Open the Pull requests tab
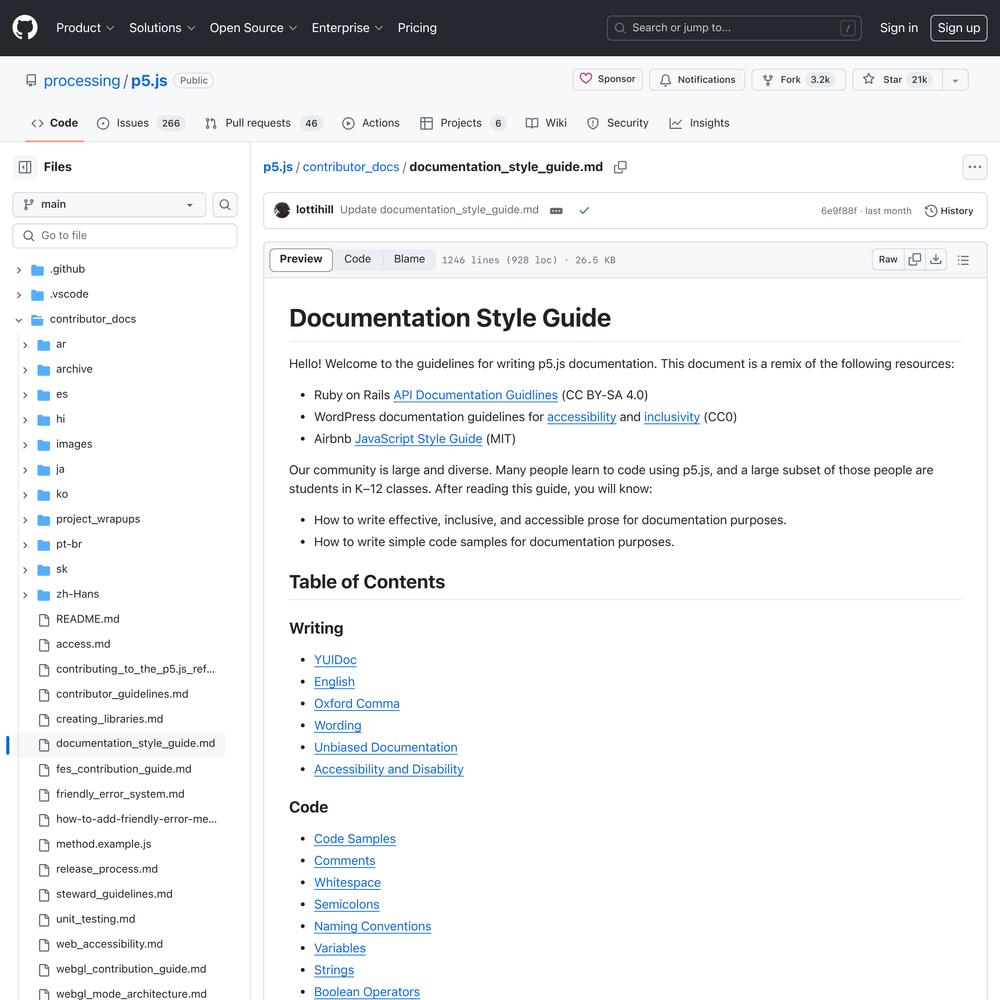 (x=263, y=123)
